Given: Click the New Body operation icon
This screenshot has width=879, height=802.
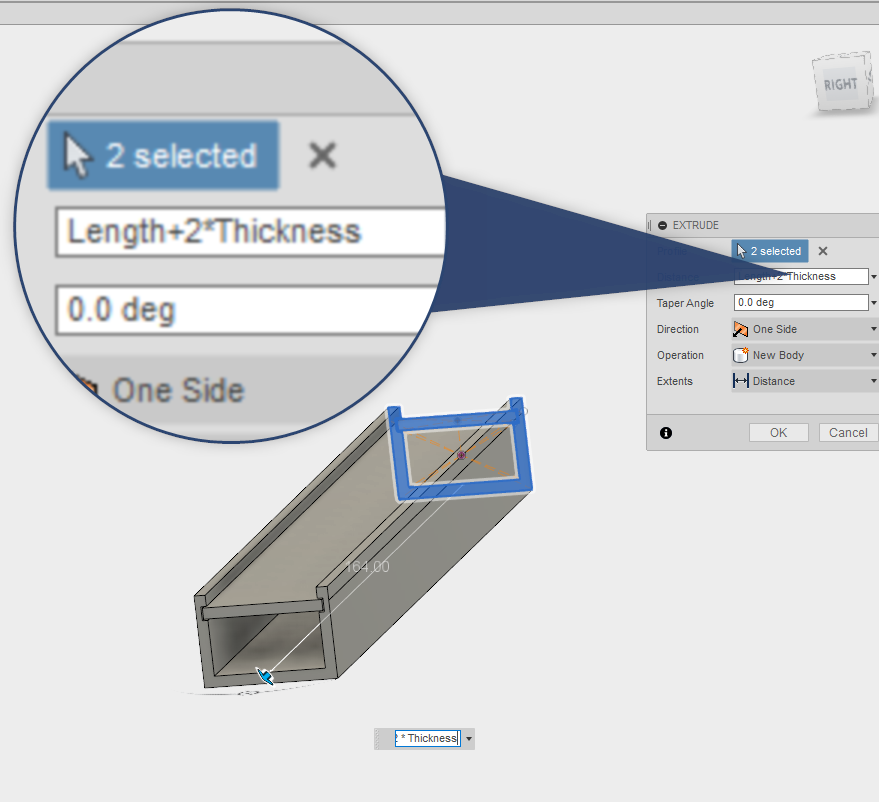Looking at the screenshot, I should click(x=741, y=355).
